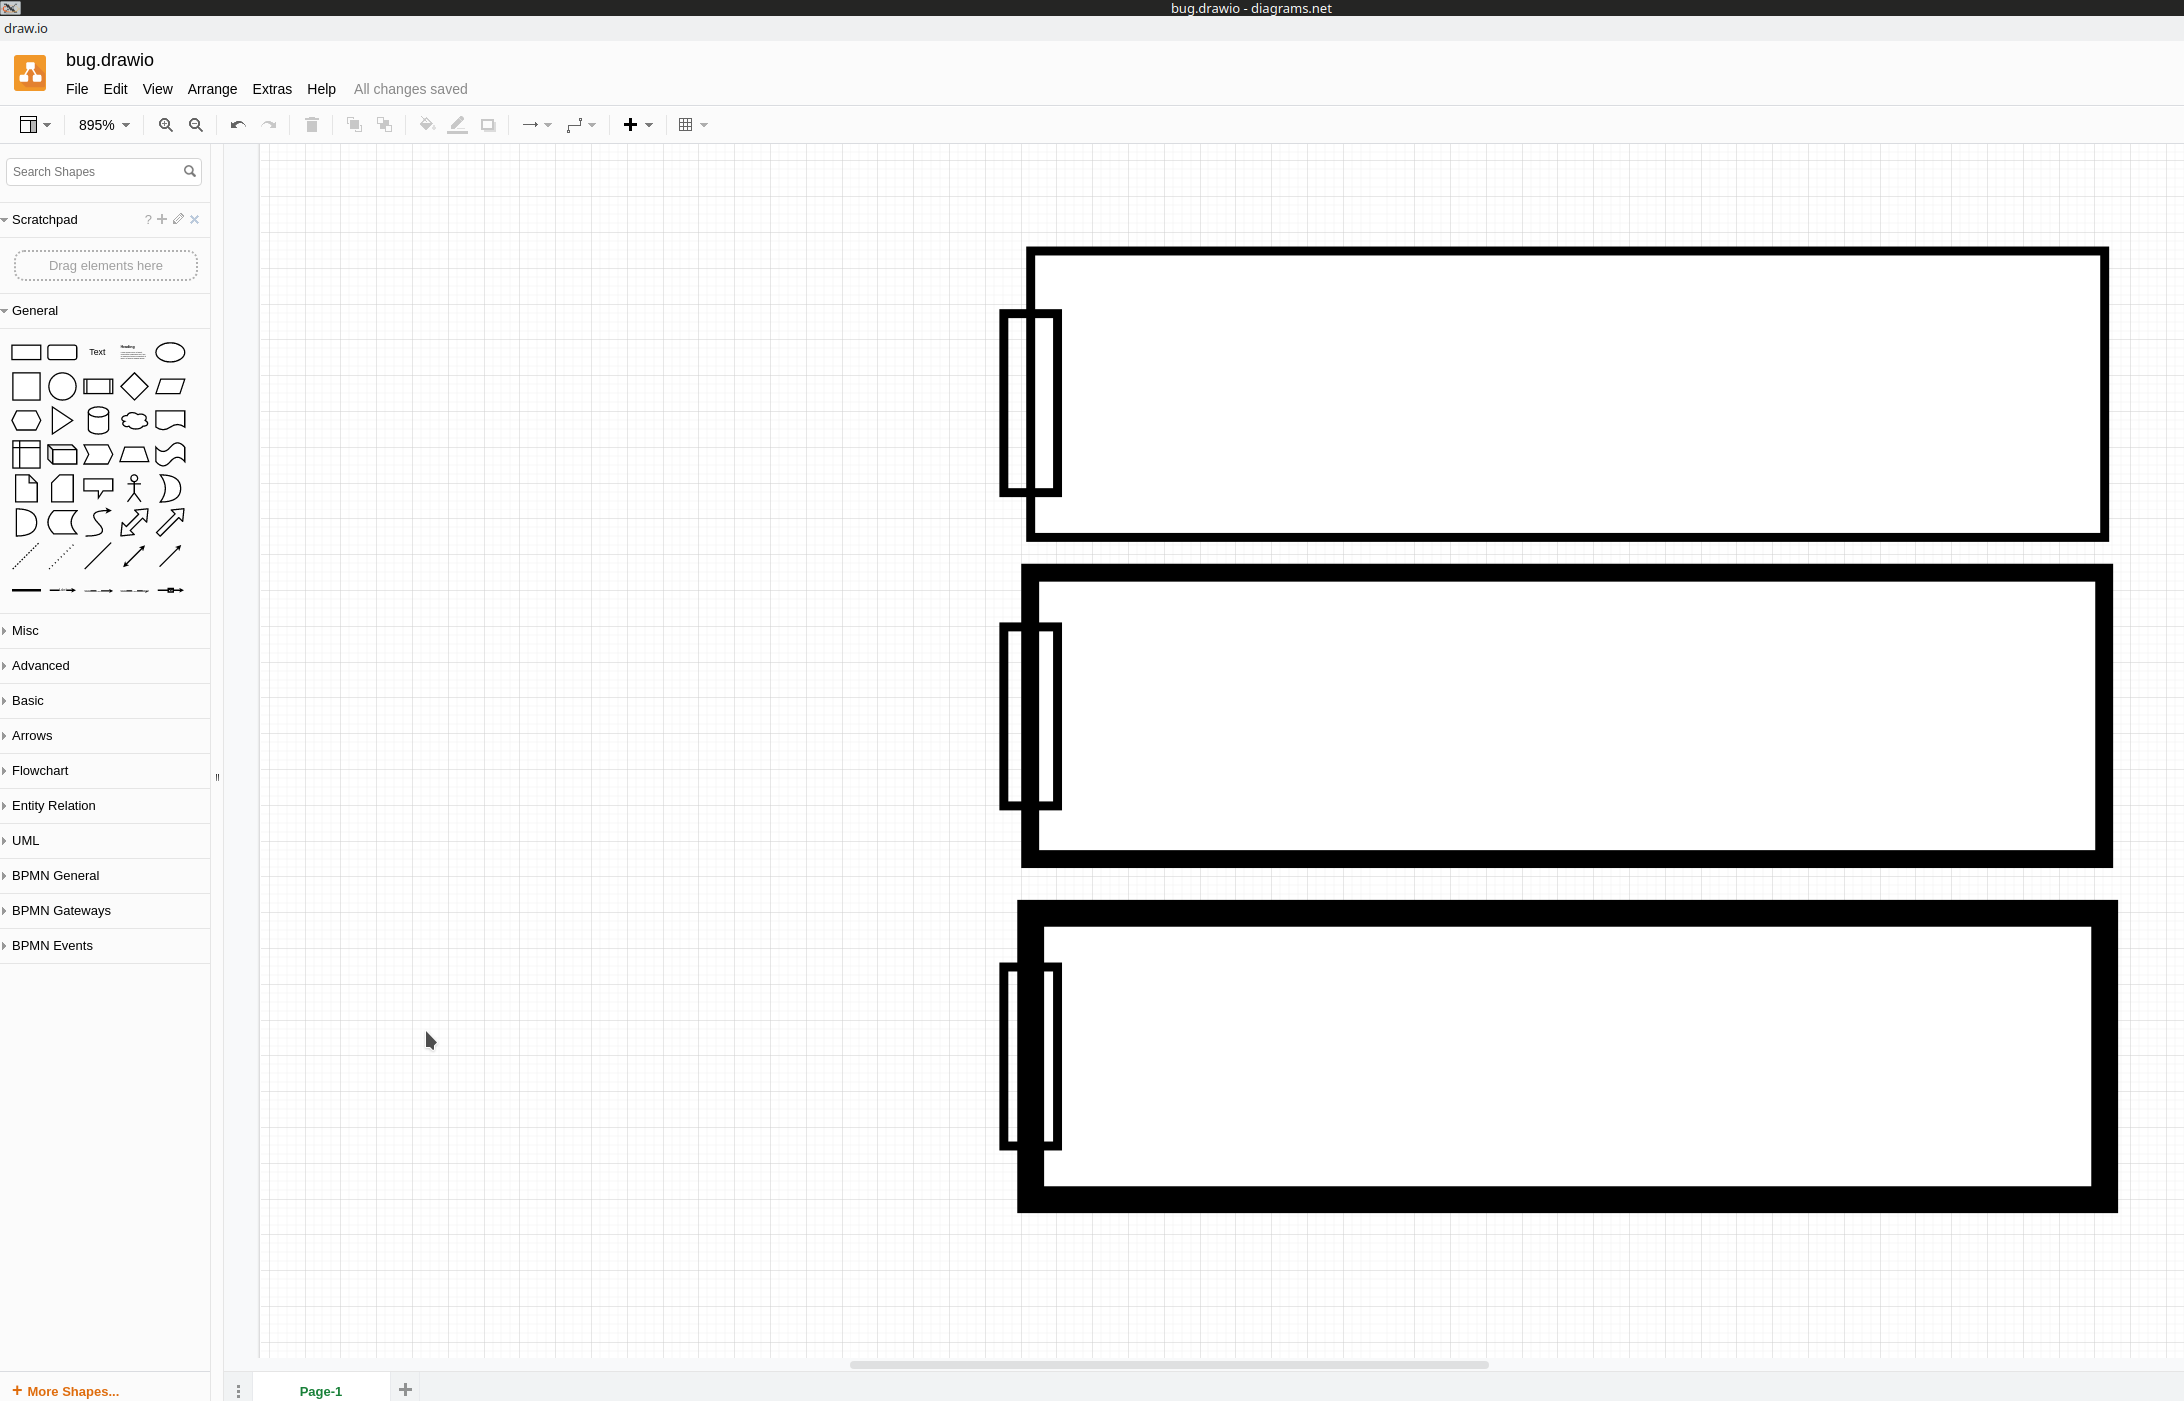Open the connection arrow style dropdown
Screen dimensions: 2184x1401
[x=537, y=125]
